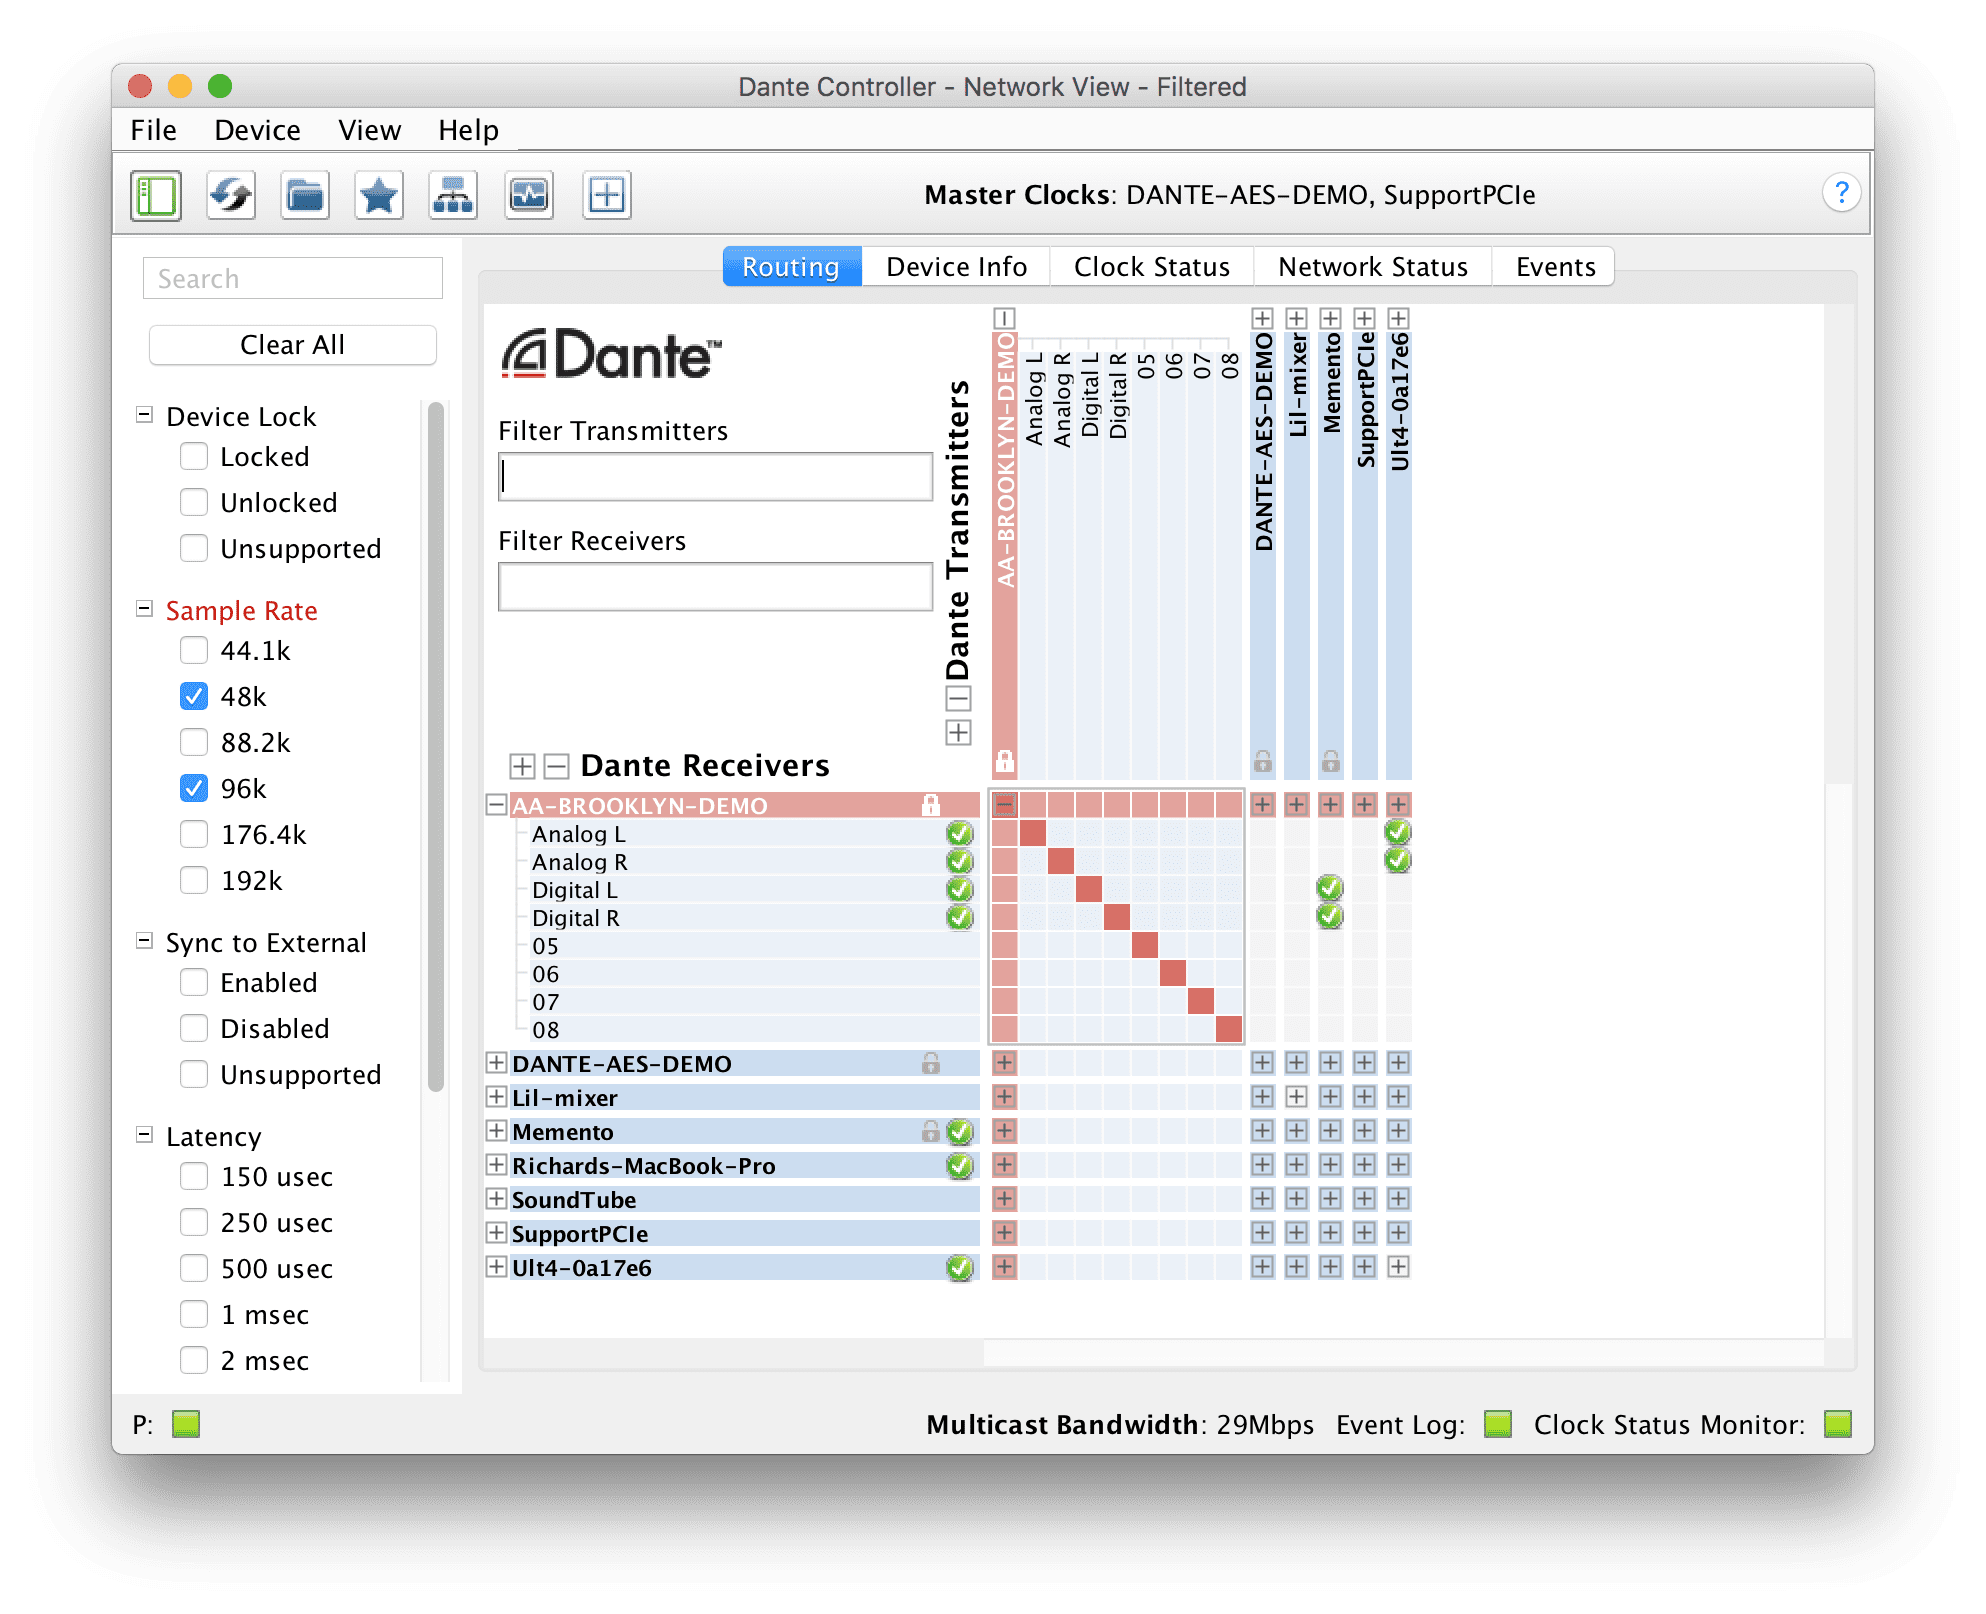1986x1614 pixels.
Task: Collapse the AA-BROOKLYN-DEMO receiver tree
Action: (495, 804)
